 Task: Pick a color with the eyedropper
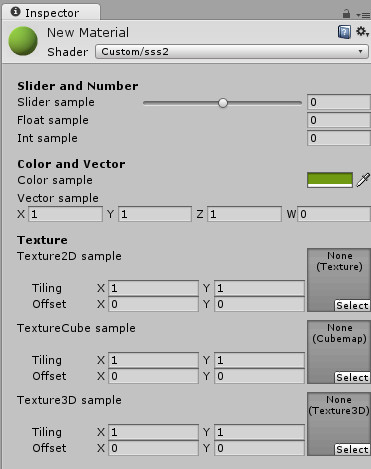pos(363,180)
